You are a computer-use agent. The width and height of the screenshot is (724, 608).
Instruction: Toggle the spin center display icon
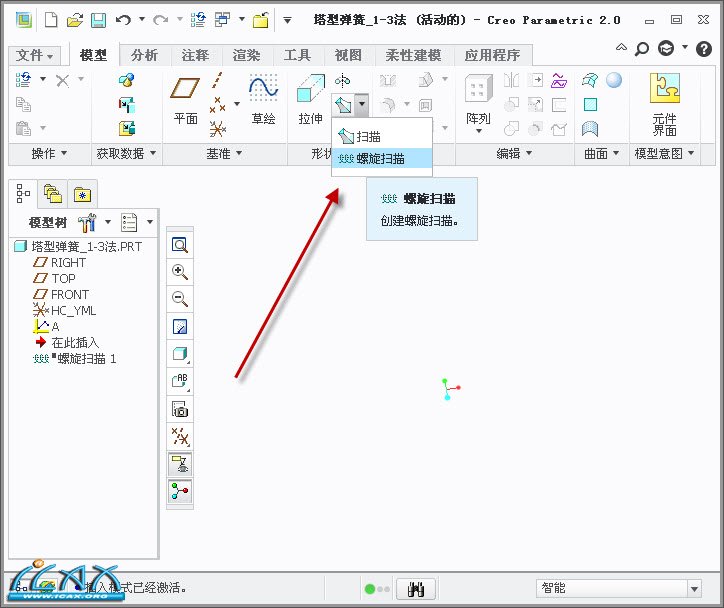click(x=180, y=491)
